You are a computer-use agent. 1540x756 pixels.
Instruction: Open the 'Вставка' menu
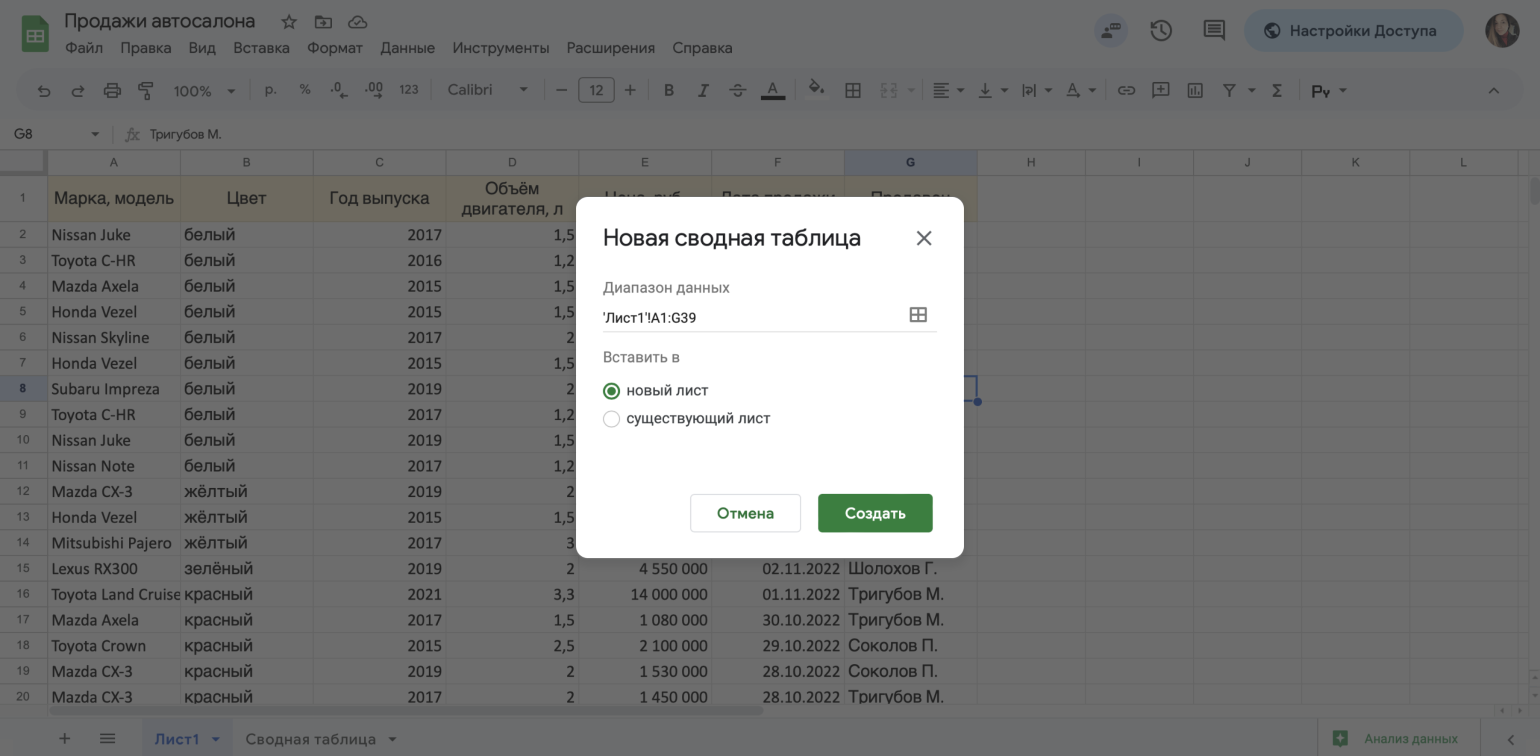pyautogui.click(x=261, y=48)
